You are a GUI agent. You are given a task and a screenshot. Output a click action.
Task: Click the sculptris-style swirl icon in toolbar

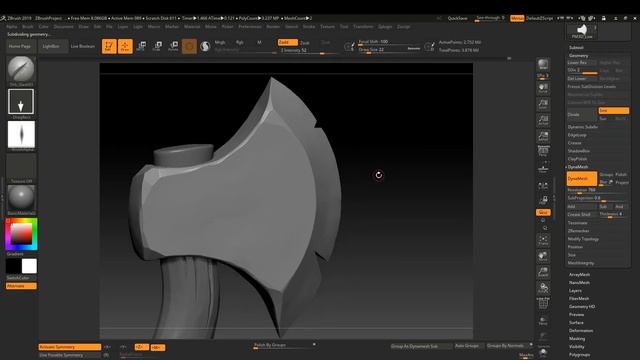(x=205, y=46)
